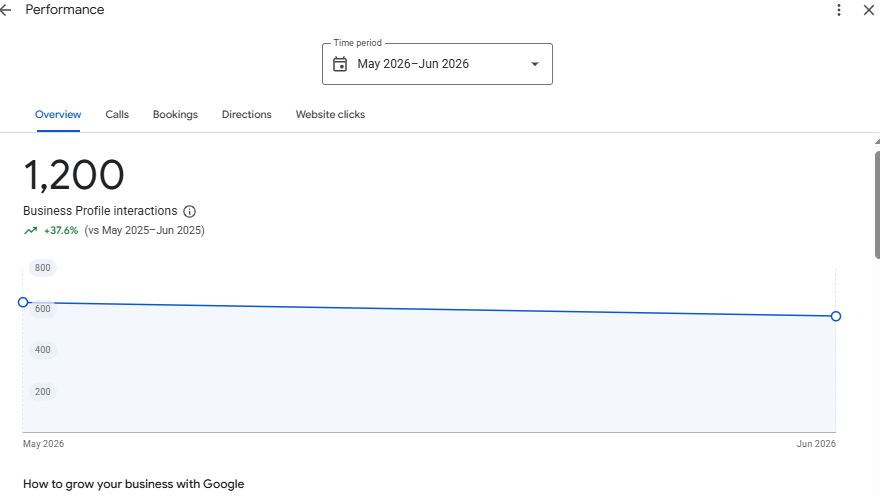The width and height of the screenshot is (880, 496).
Task: Click the May 2026 data point on chart
Action: (x=23, y=302)
